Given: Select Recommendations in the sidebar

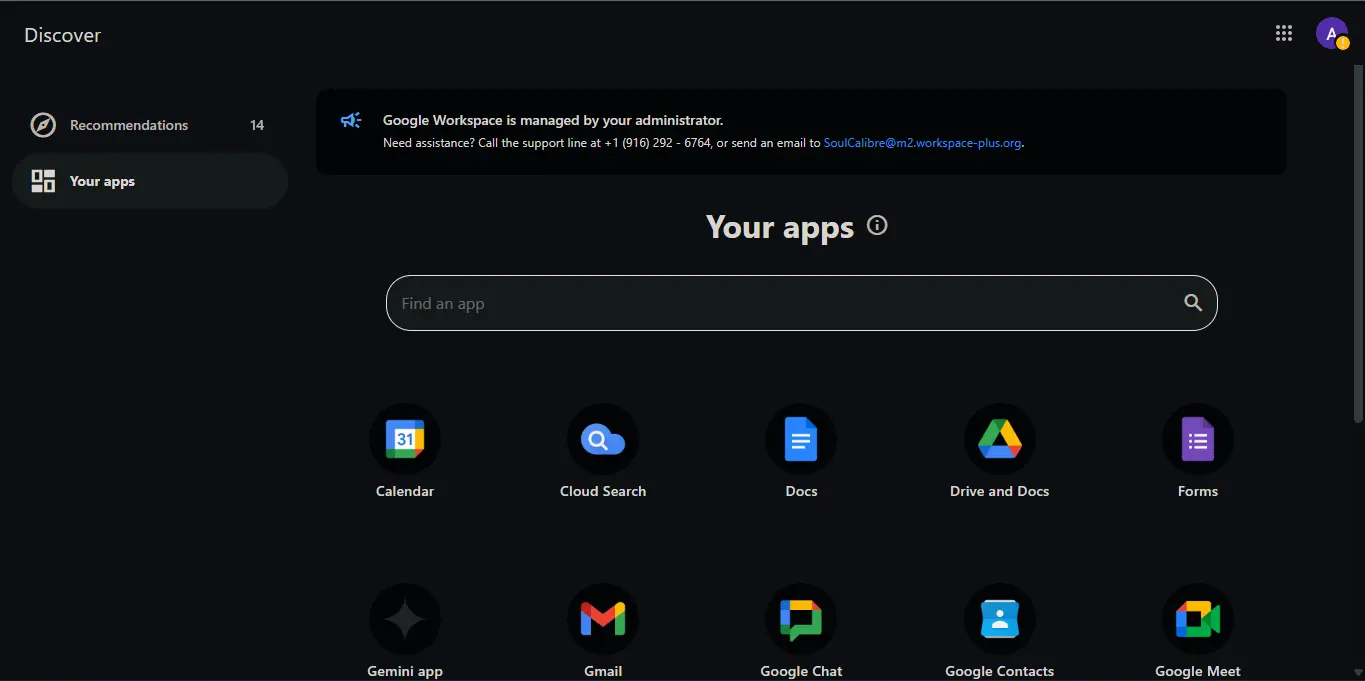Looking at the screenshot, I should coord(150,125).
